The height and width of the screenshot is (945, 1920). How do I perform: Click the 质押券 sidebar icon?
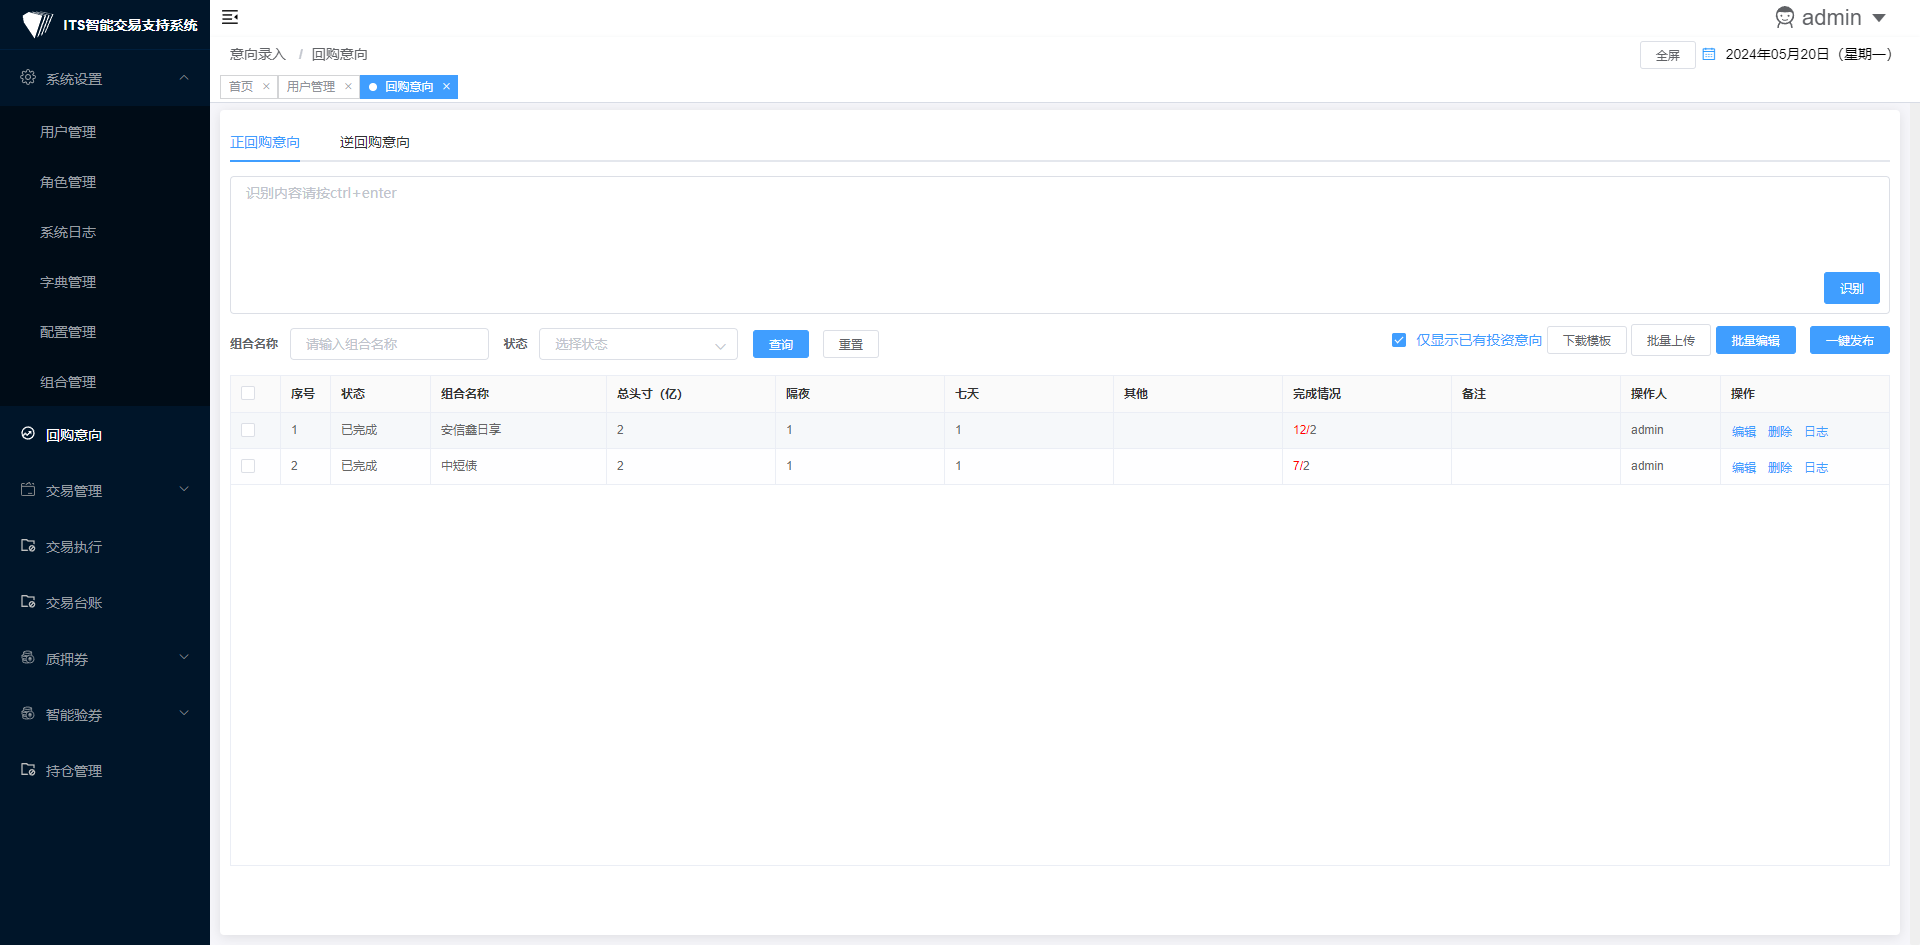pos(28,658)
